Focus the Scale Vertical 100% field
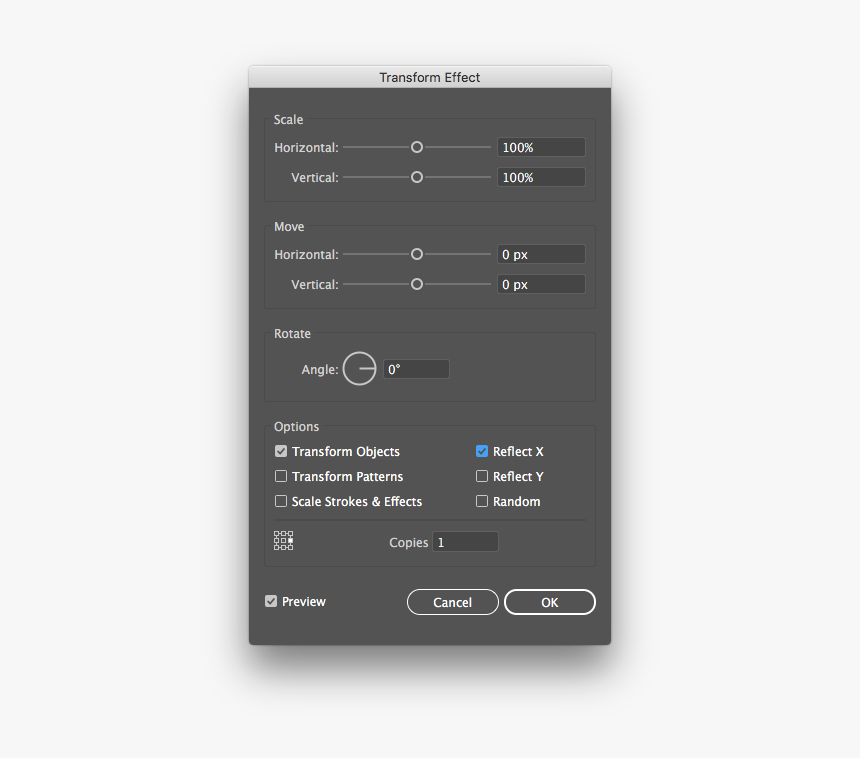 coord(541,177)
